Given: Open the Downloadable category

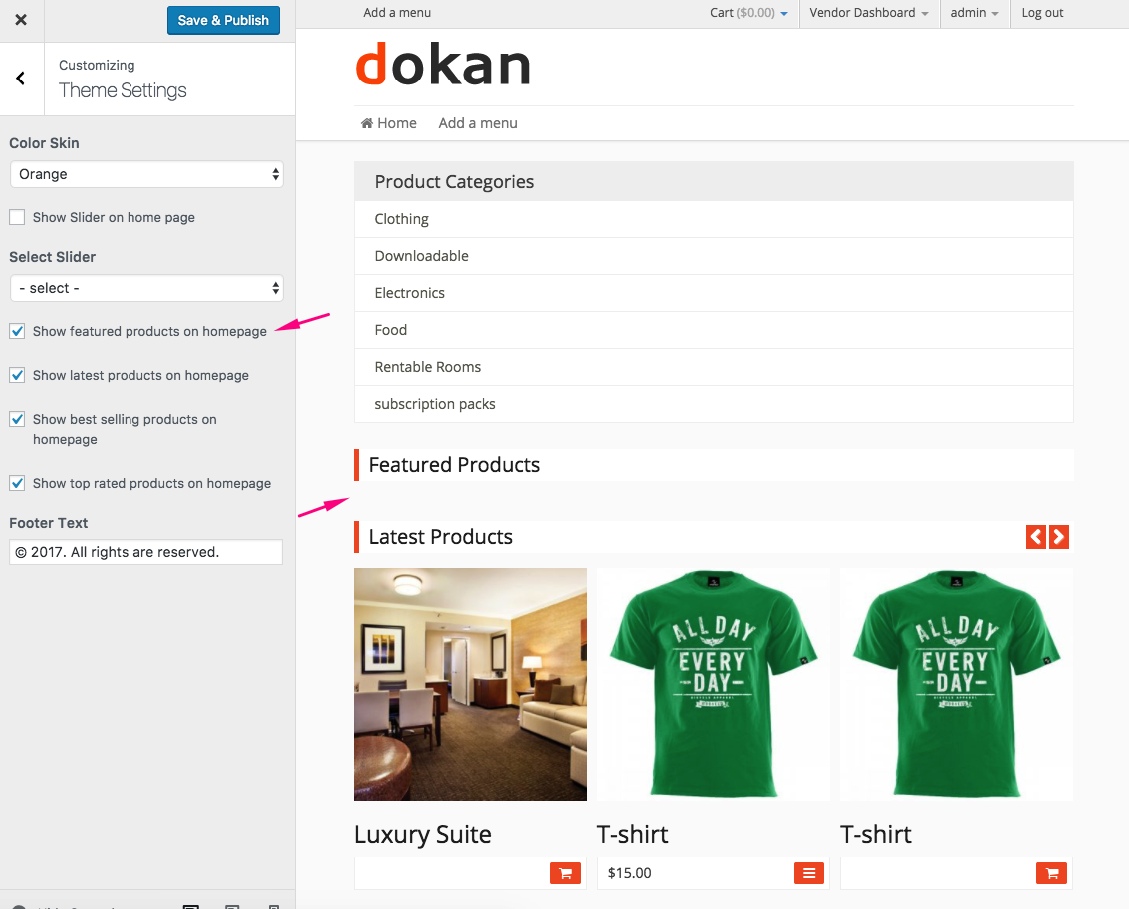Looking at the screenshot, I should pos(421,256).
